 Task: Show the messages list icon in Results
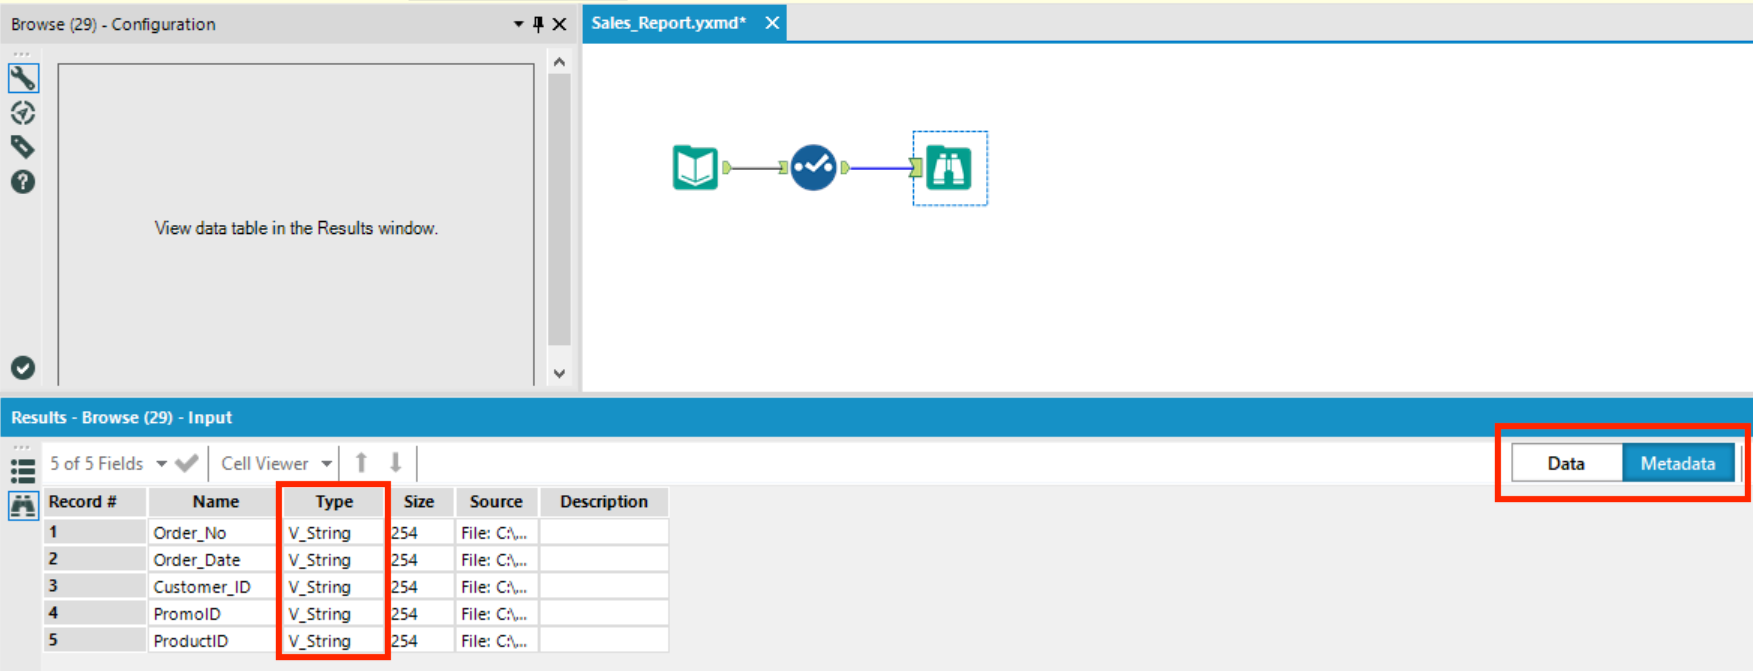click(x=23, y=469)
